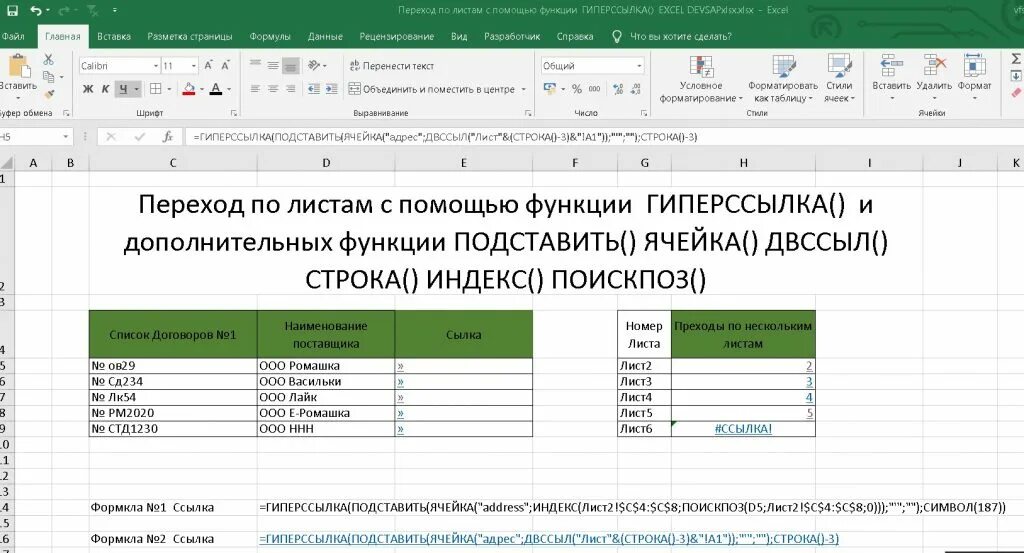Align cell text to the left
1024x553 pixels.
click(255, 89)
